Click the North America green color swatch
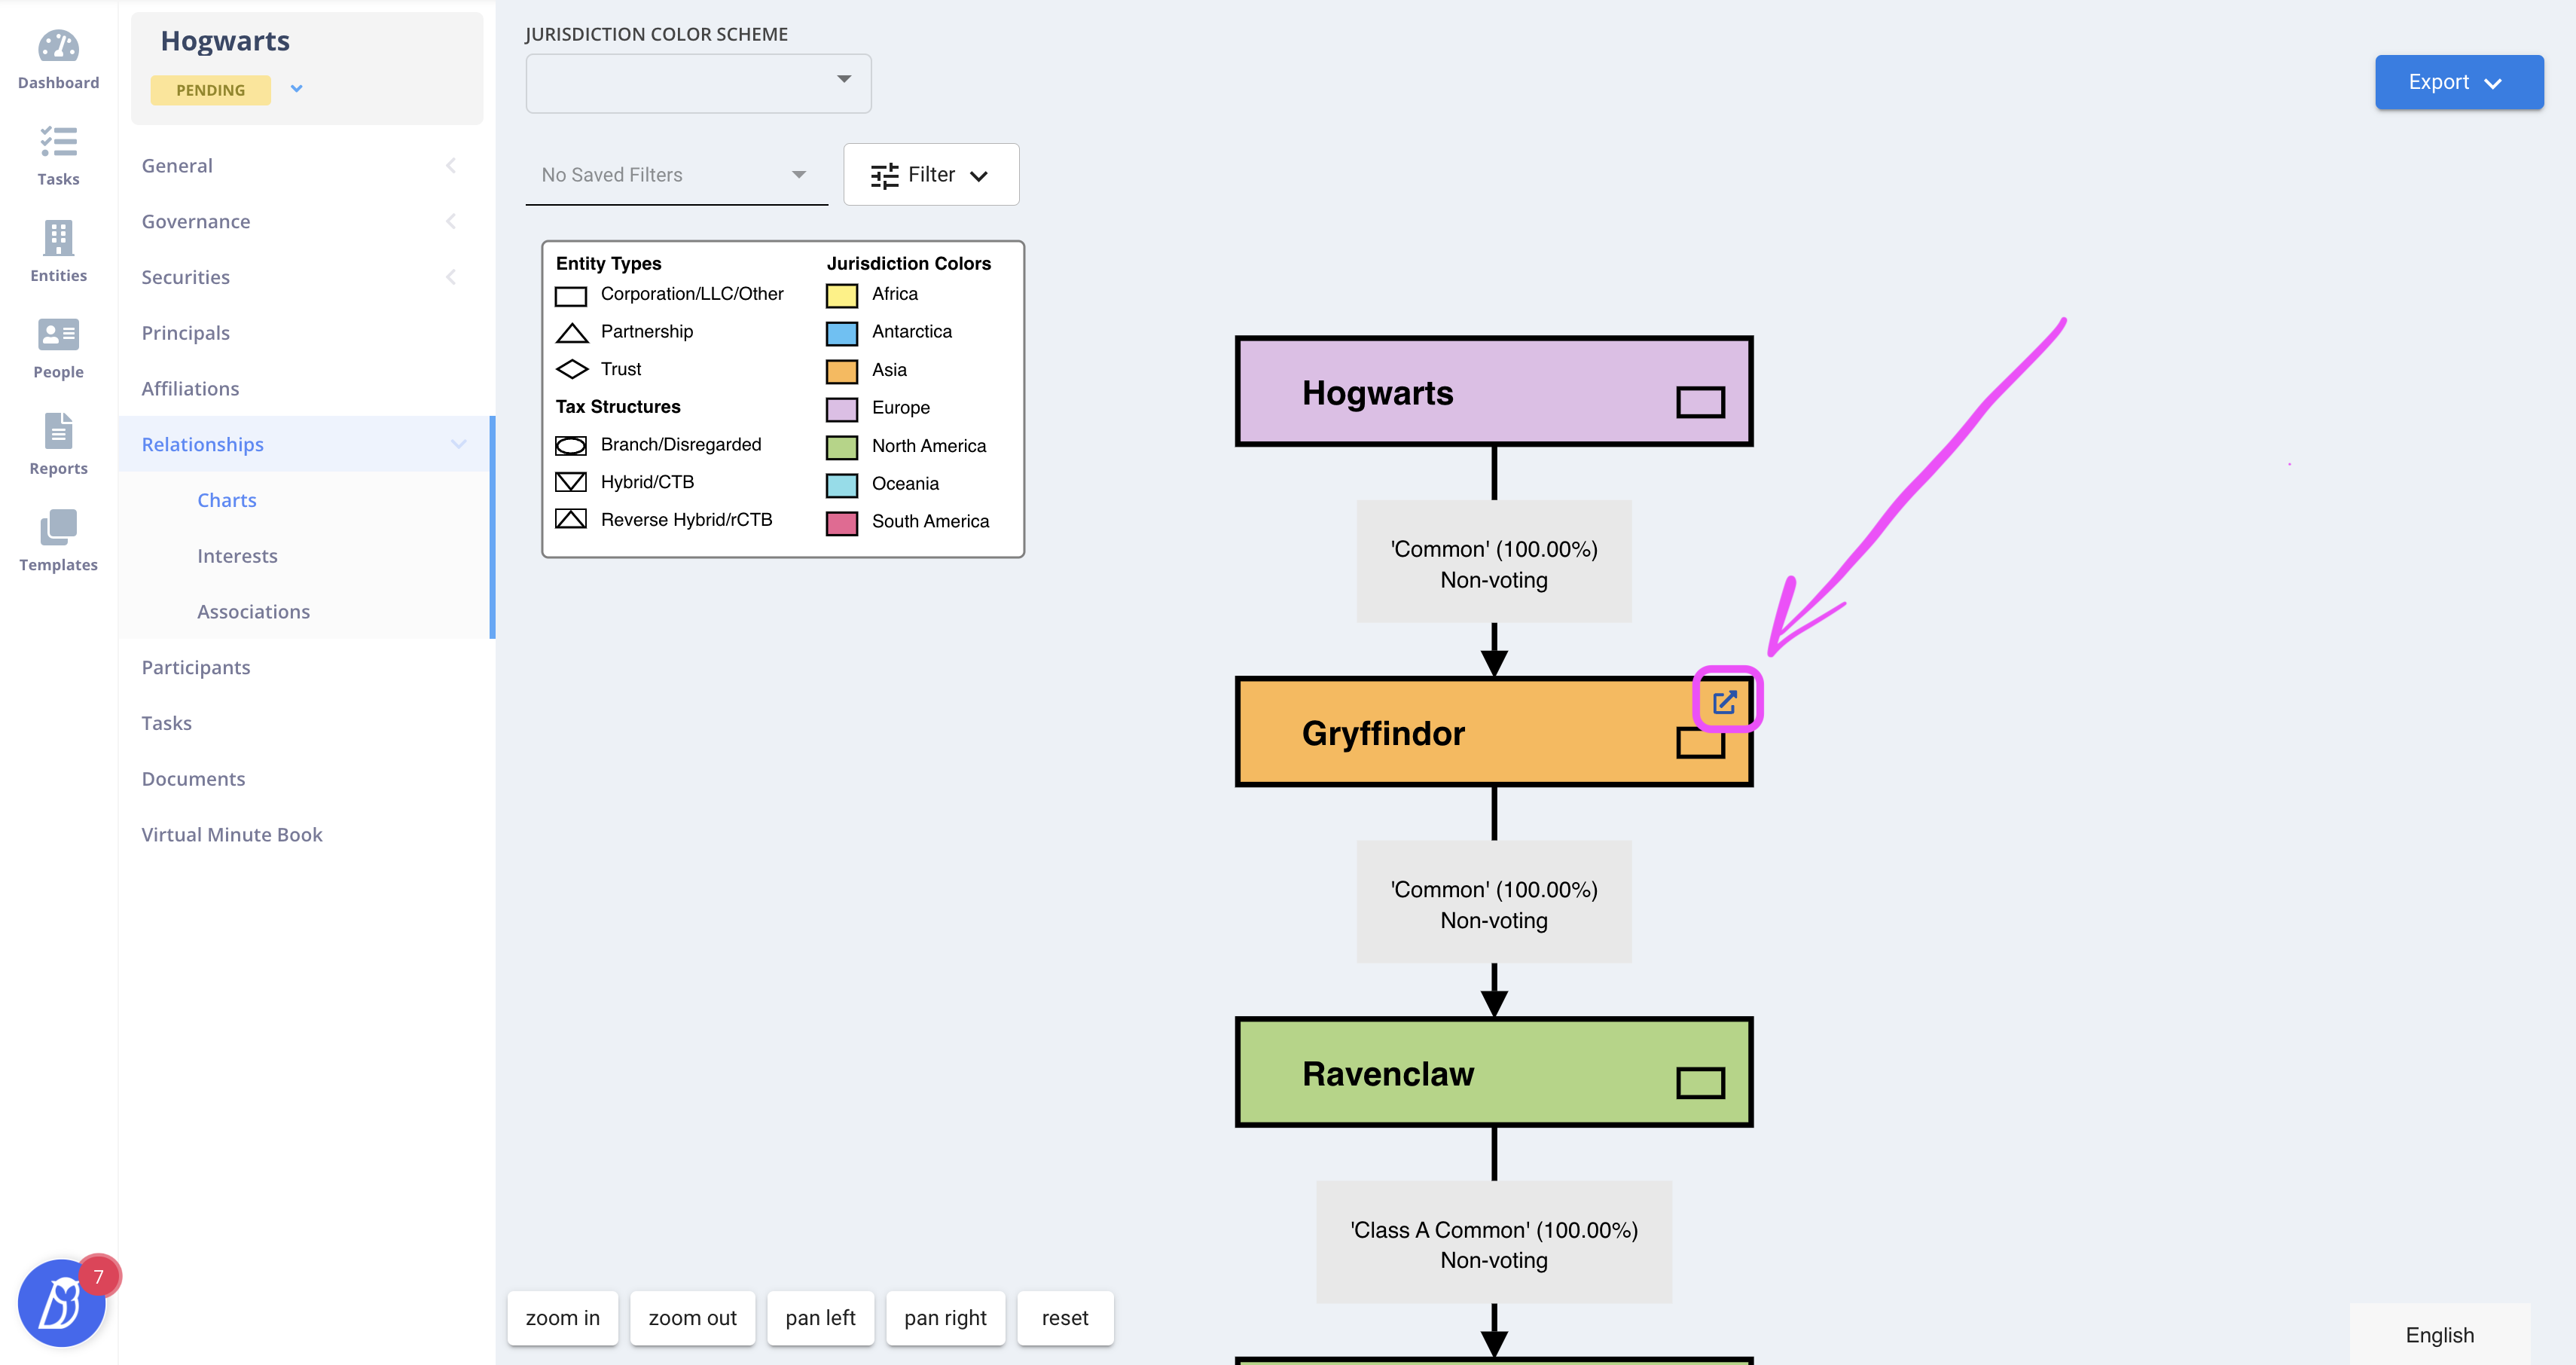This screenshot has width=2576, height=1365. [841, 447]
